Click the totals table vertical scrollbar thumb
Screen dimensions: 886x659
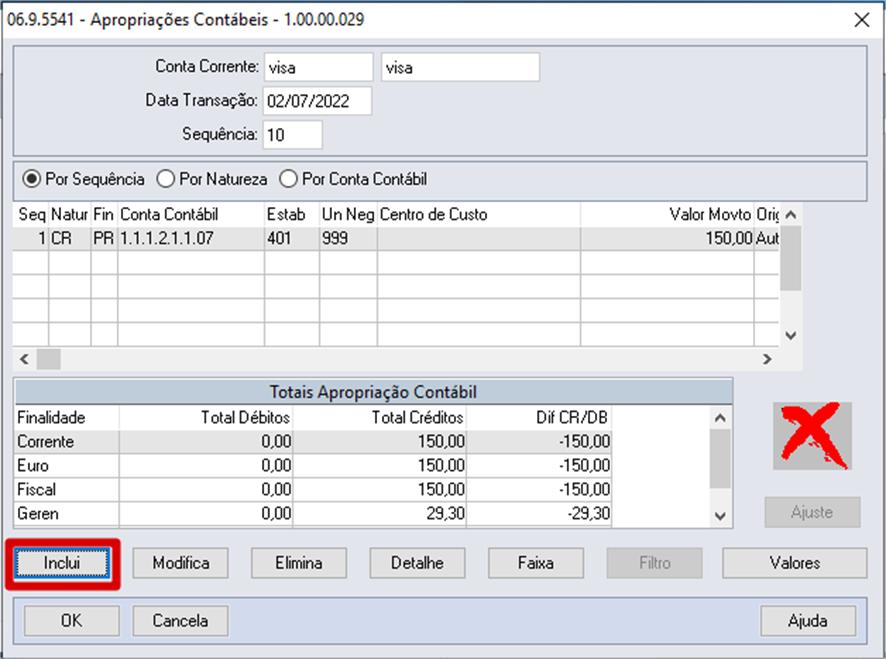[x=720, y=458]
